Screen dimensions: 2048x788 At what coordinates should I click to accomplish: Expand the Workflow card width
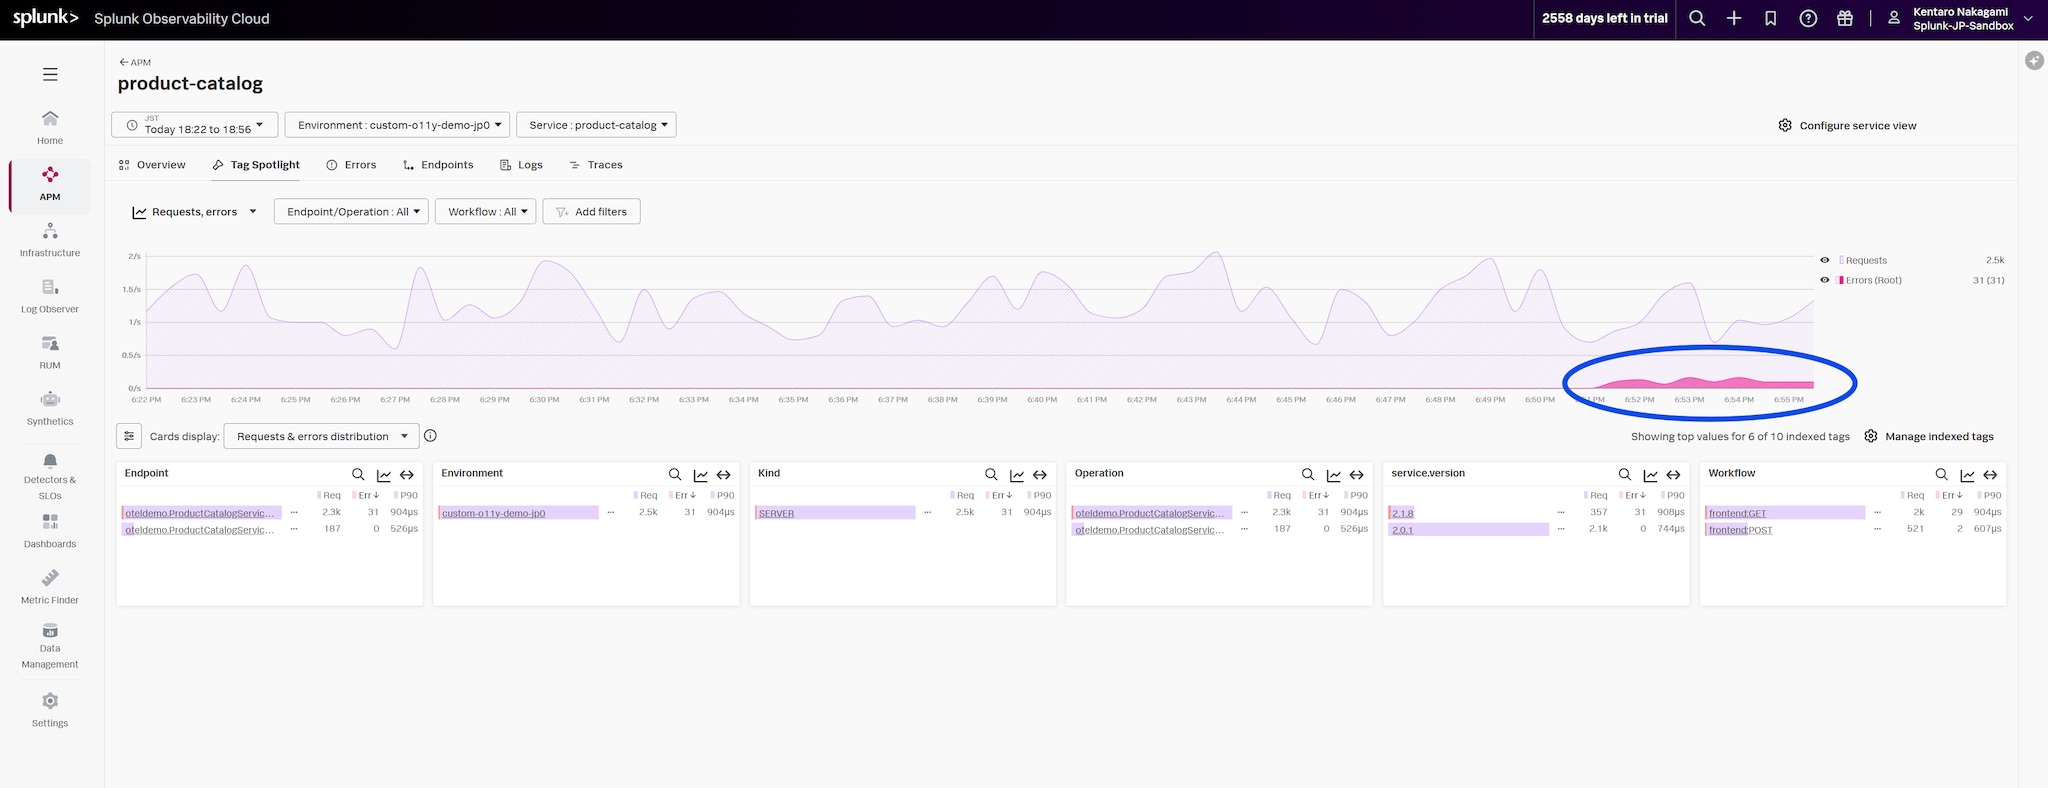(x=1990, y=474)
